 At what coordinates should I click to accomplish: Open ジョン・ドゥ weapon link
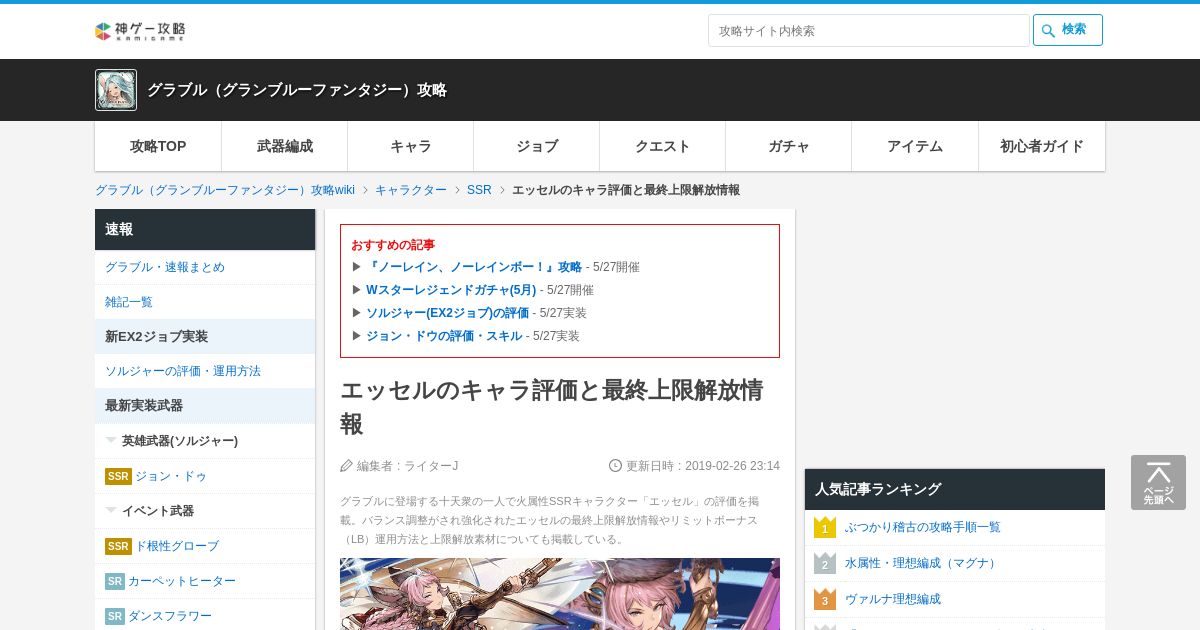[x=171, y=476]
